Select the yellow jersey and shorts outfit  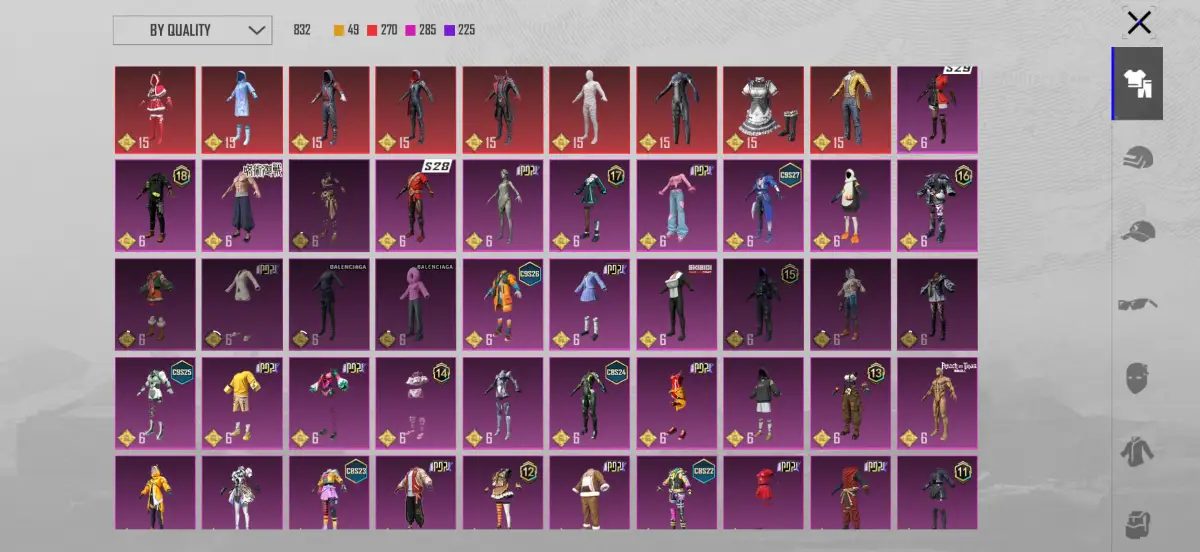242,403
